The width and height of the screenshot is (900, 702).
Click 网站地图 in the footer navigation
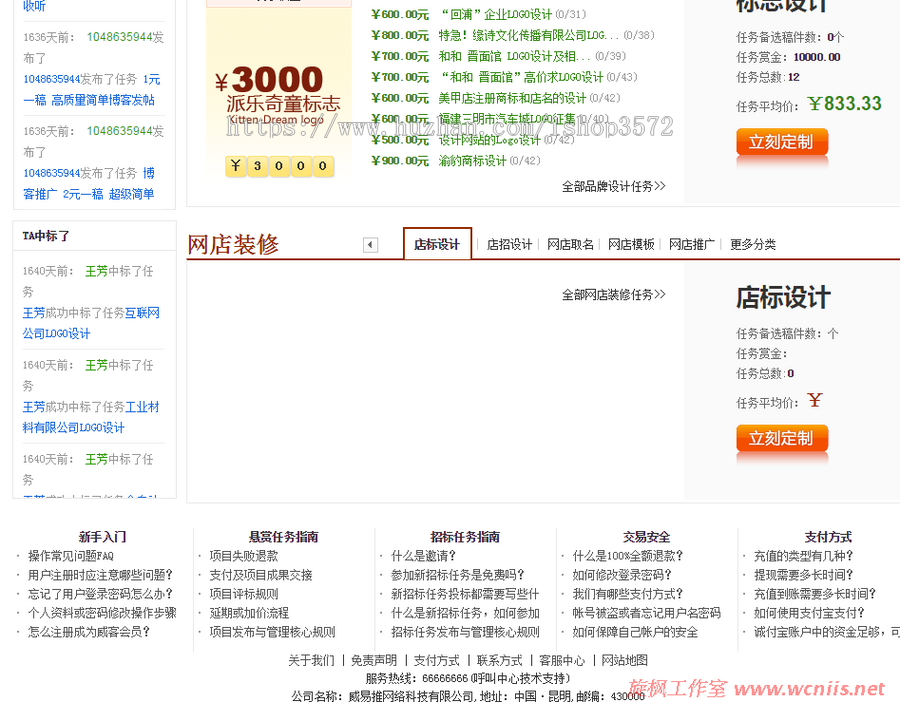click(622, 660)
